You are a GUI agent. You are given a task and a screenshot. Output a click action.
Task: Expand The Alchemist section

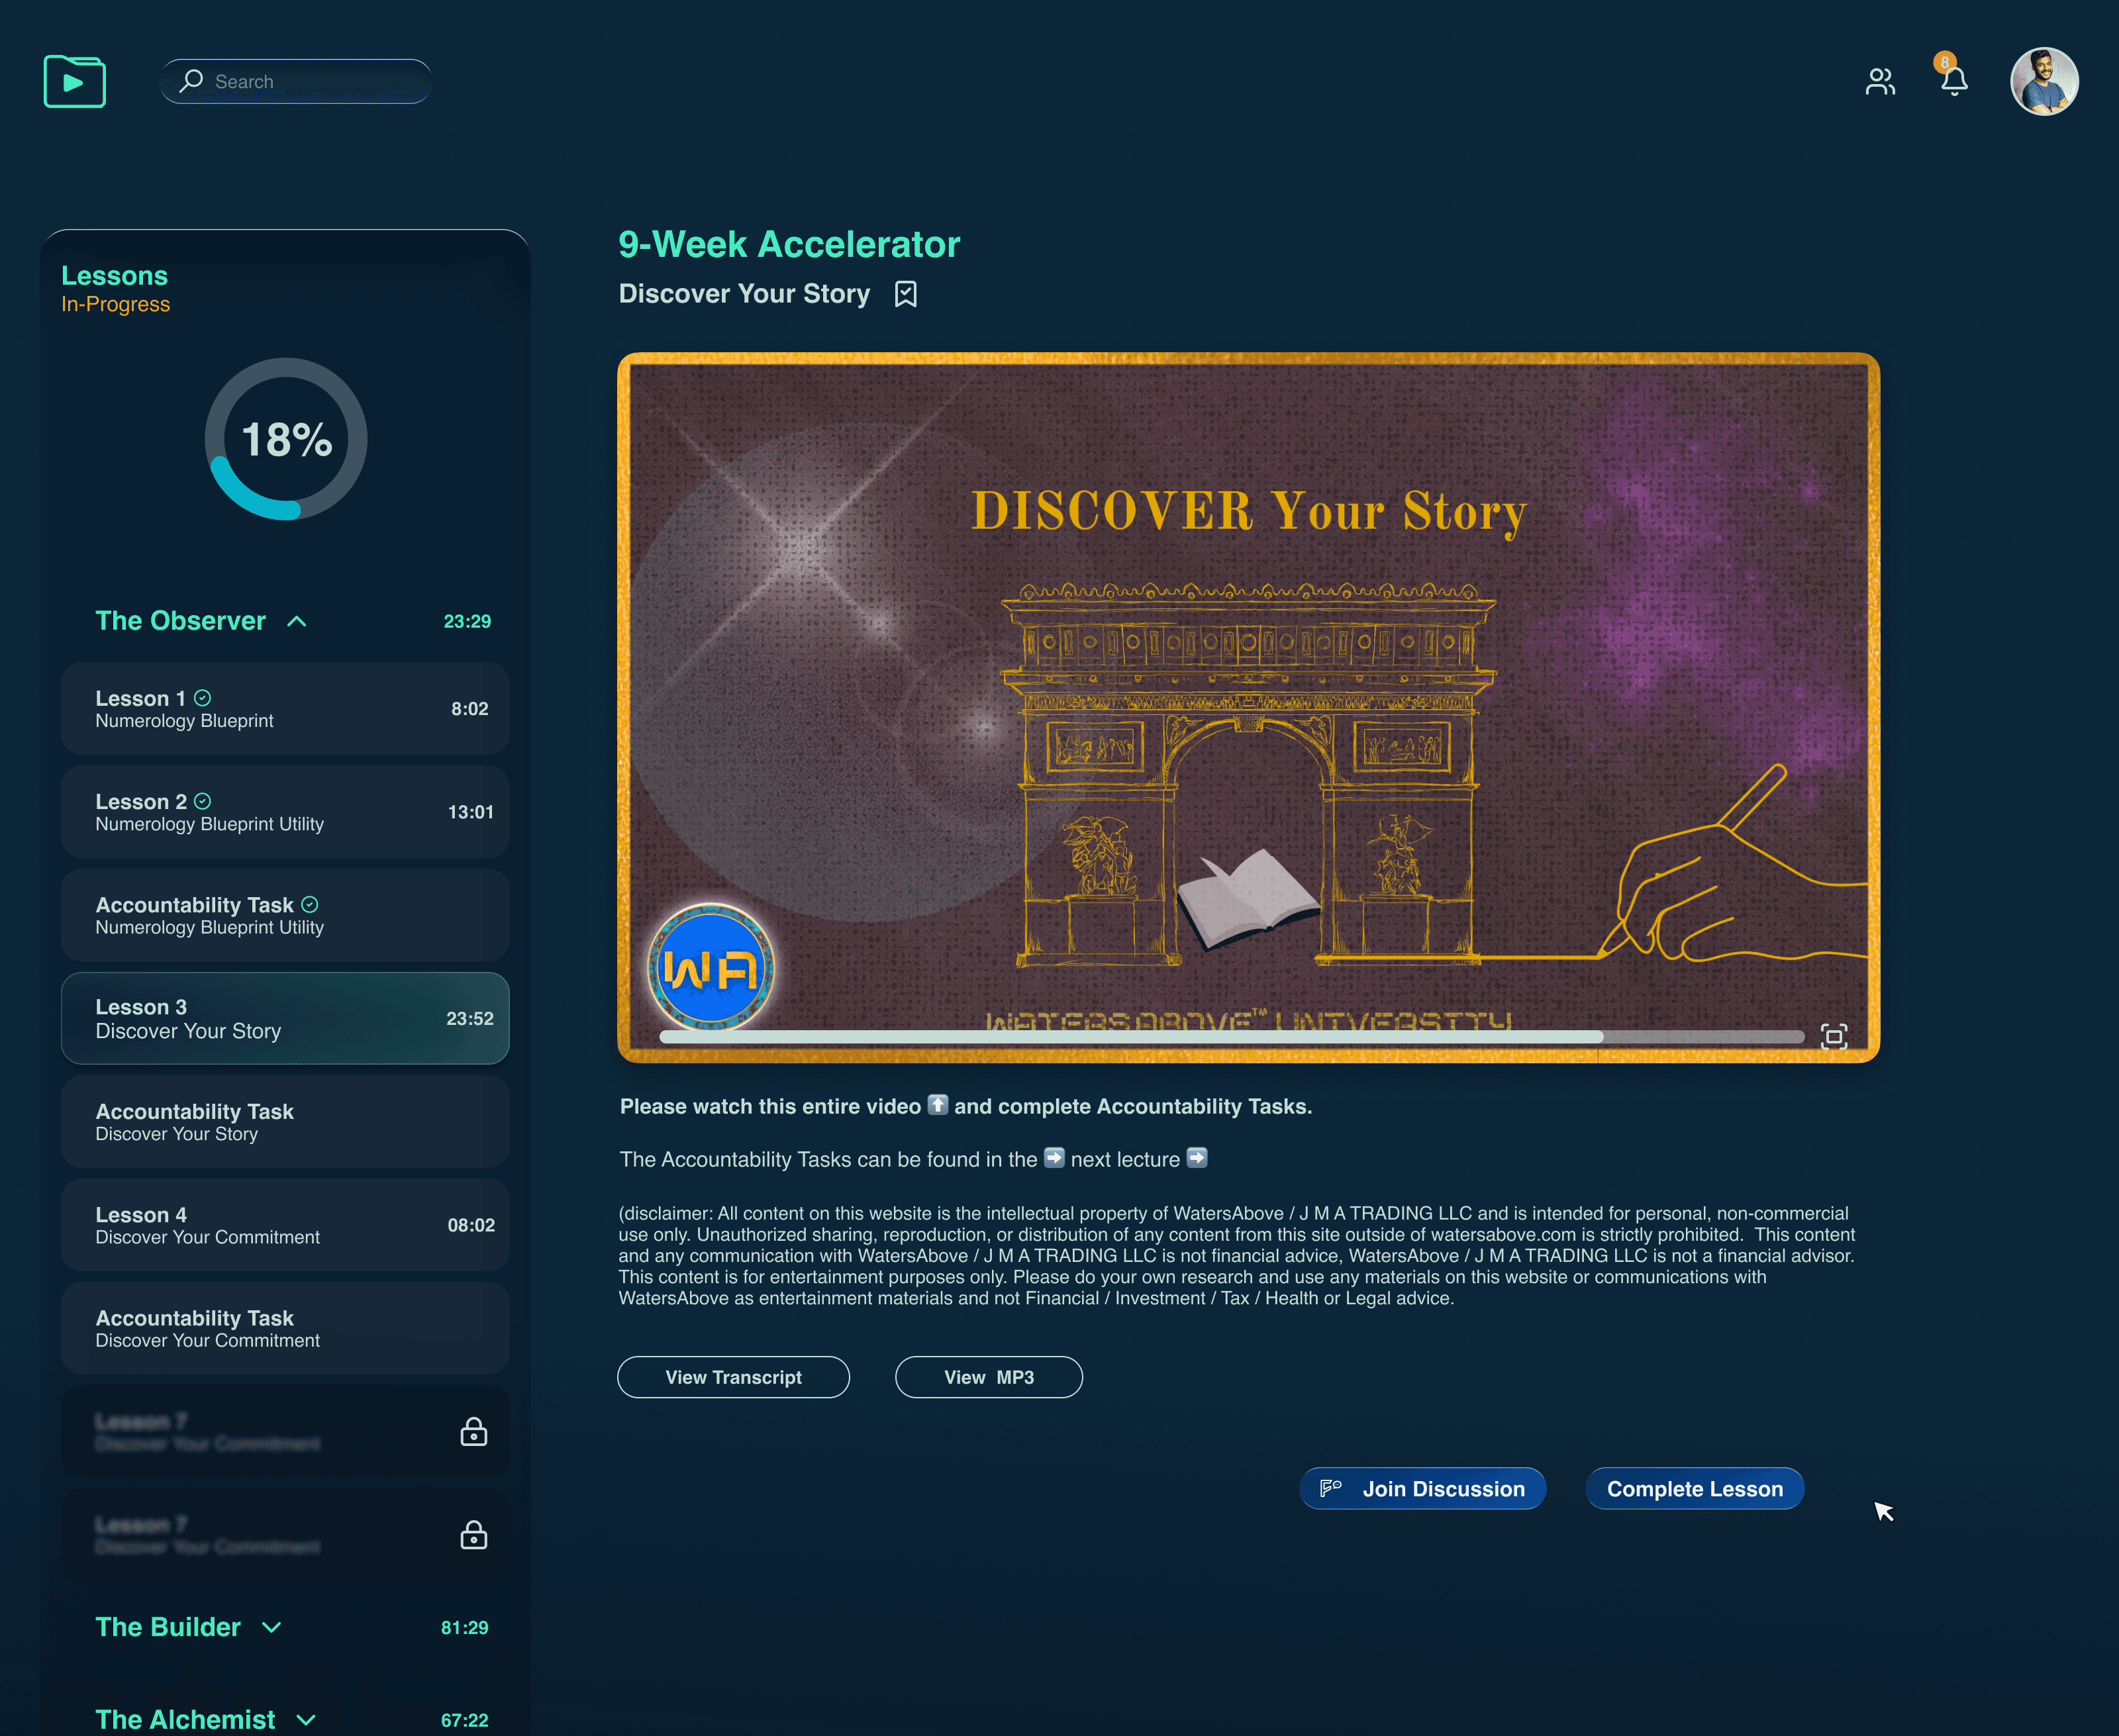(306, 1720)
